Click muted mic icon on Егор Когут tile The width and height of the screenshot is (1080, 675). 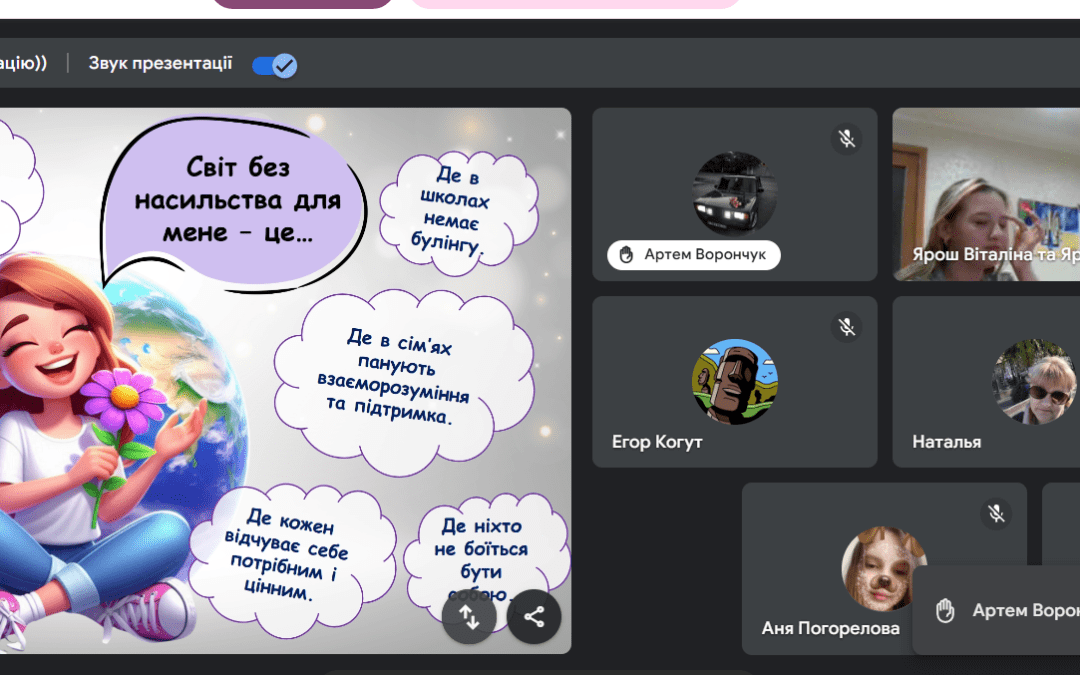[847, 326]
